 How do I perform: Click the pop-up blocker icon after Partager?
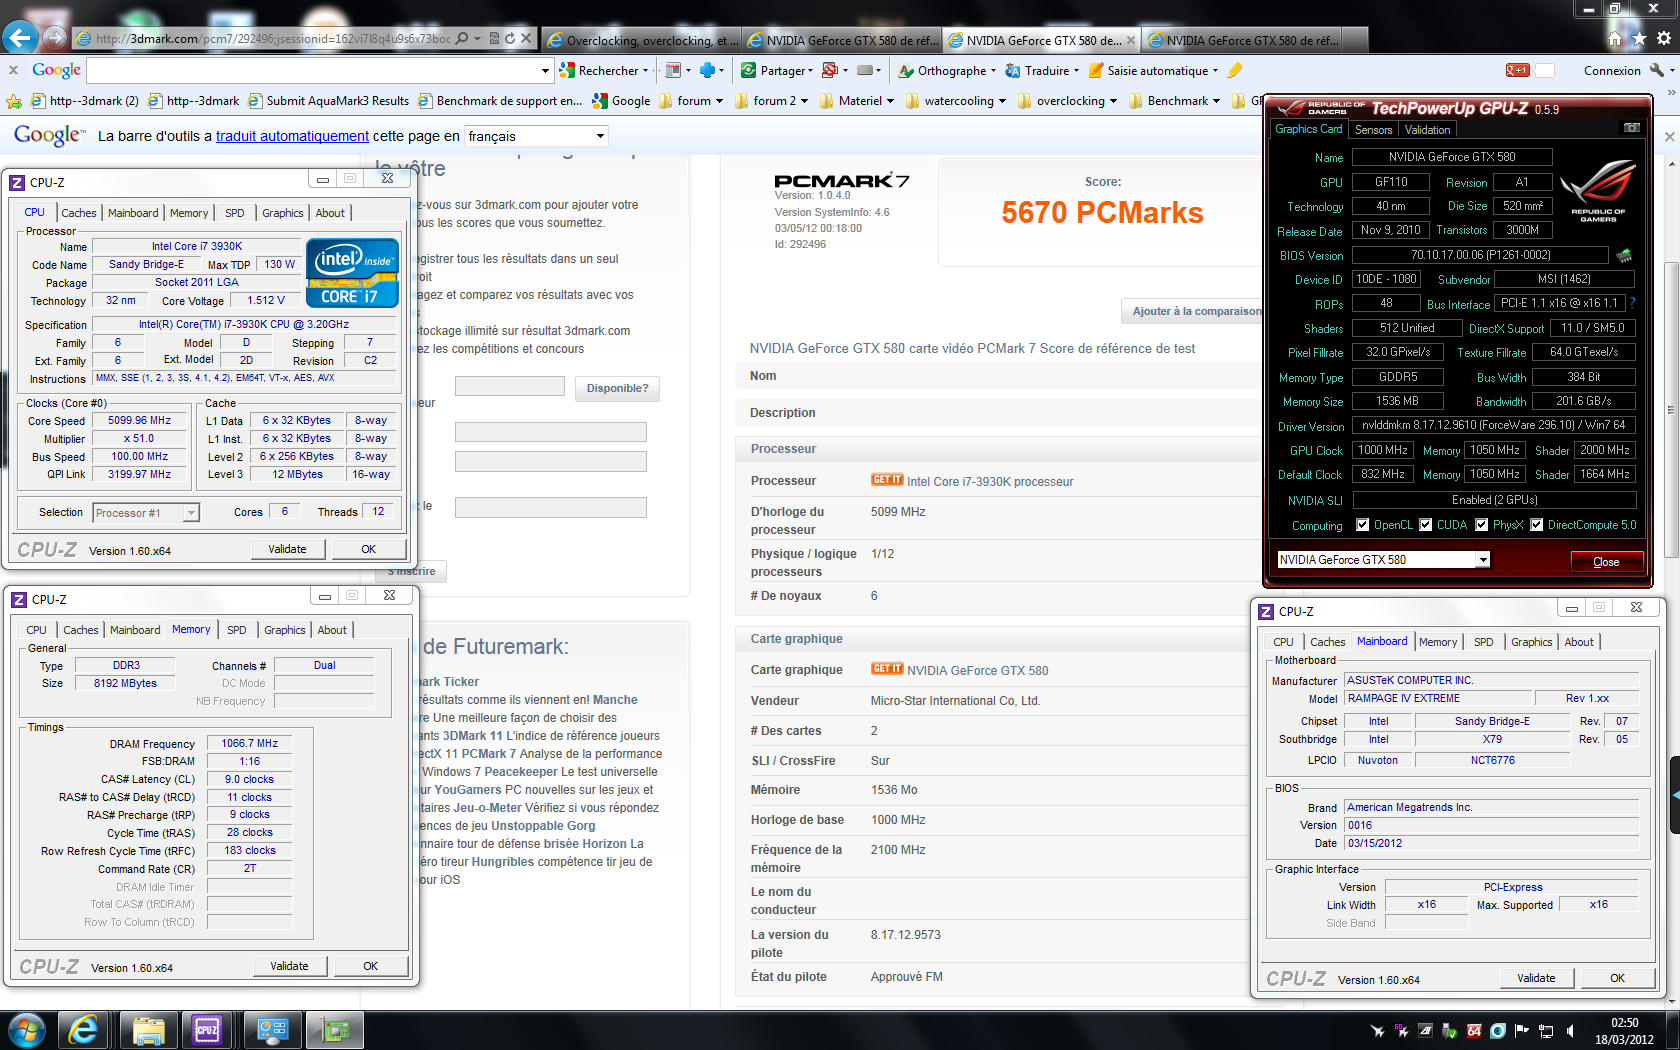[x=829, y=70]
